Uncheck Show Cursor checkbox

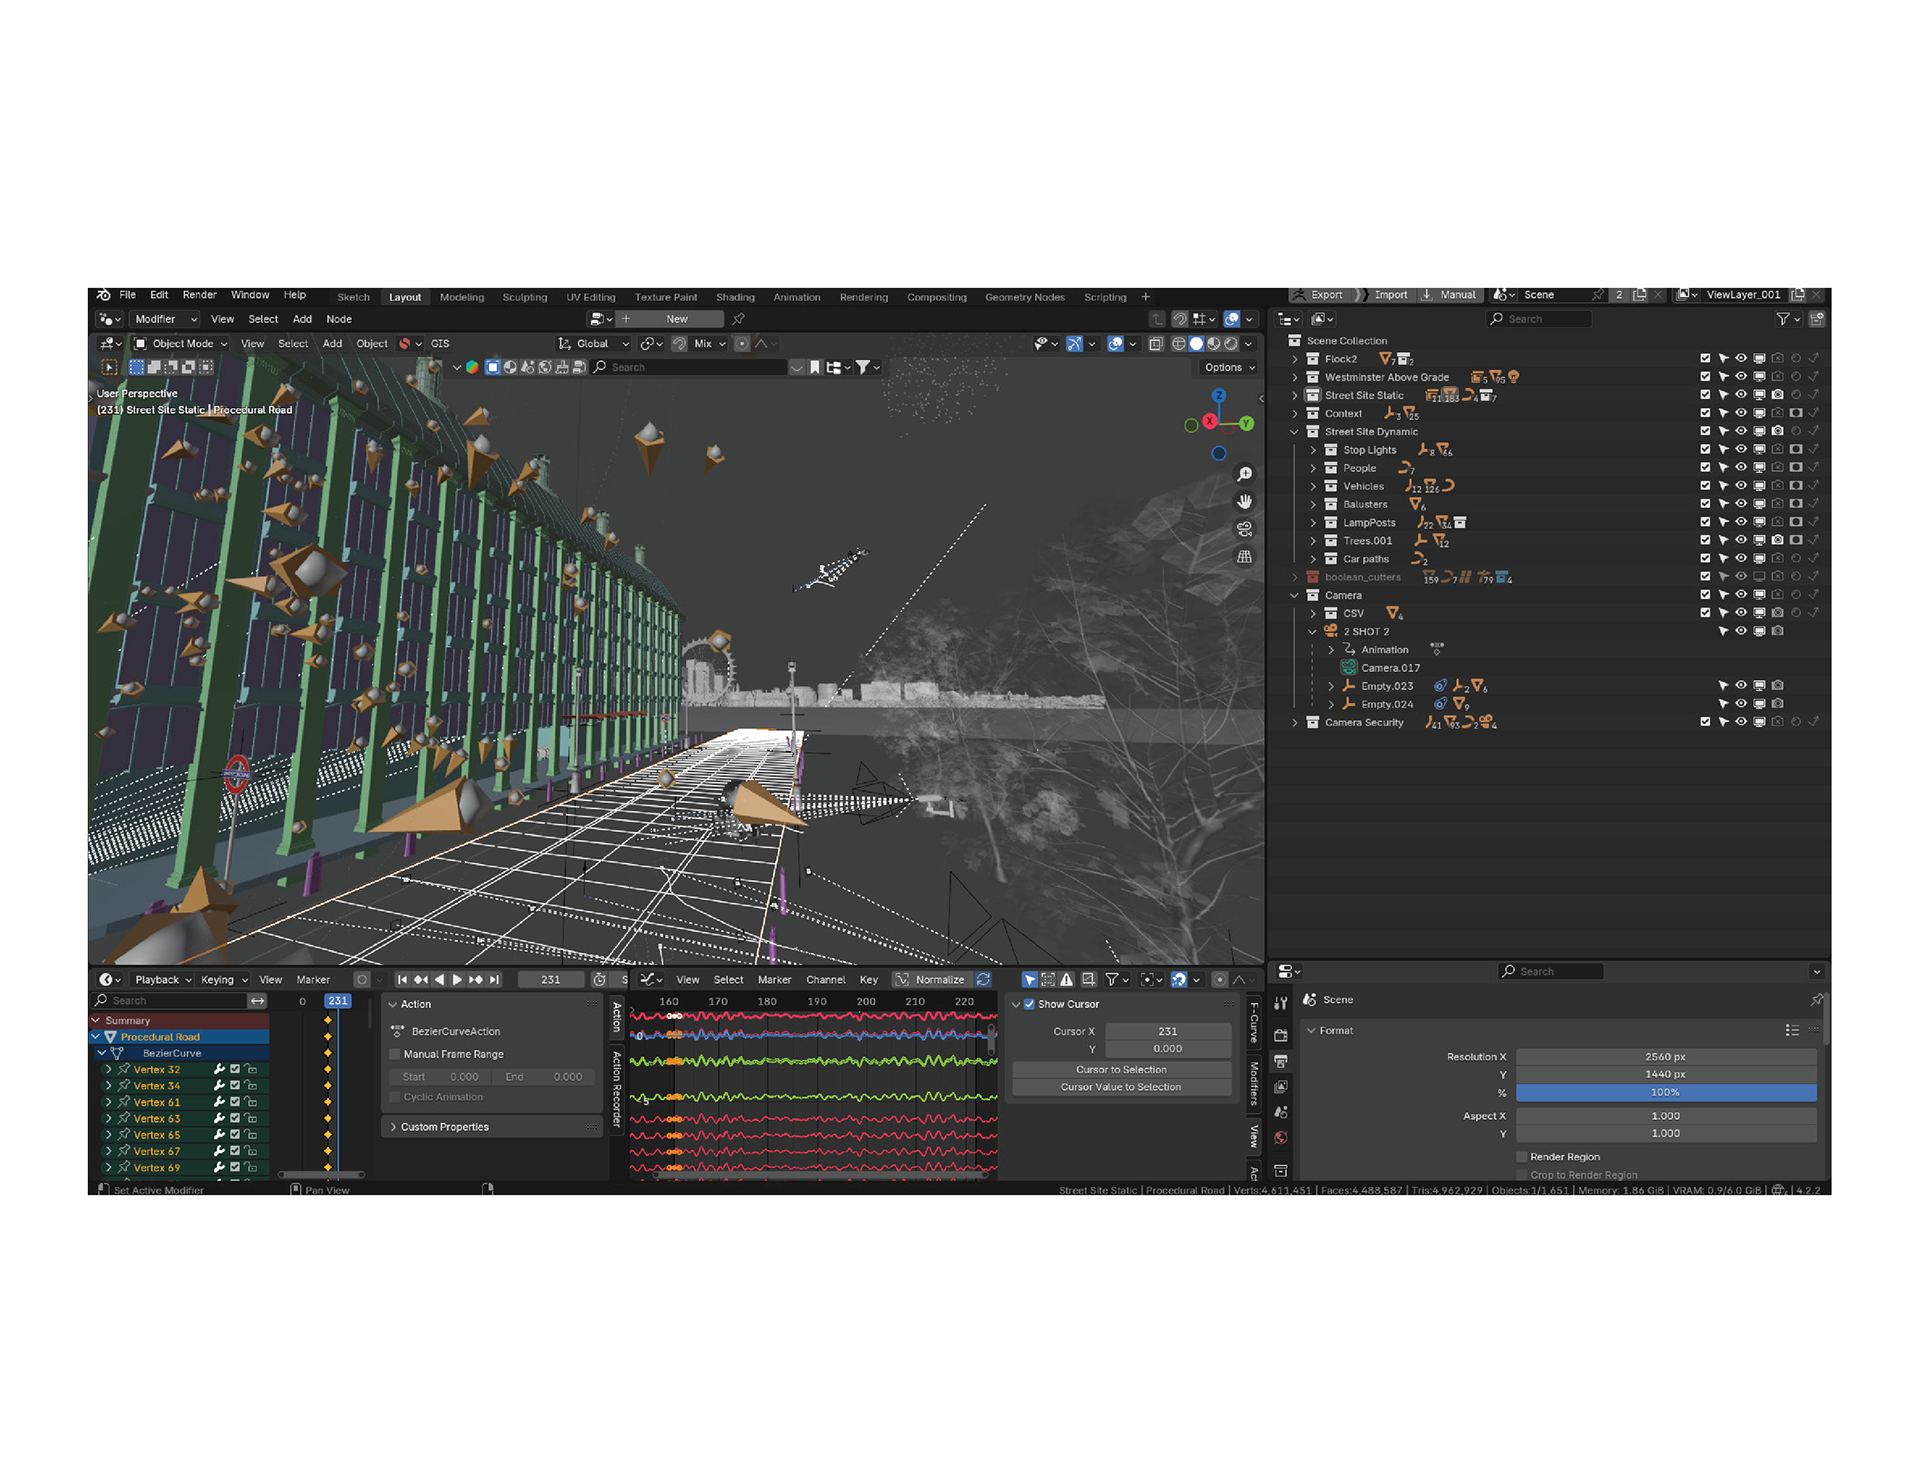tap(1029, 1004)
